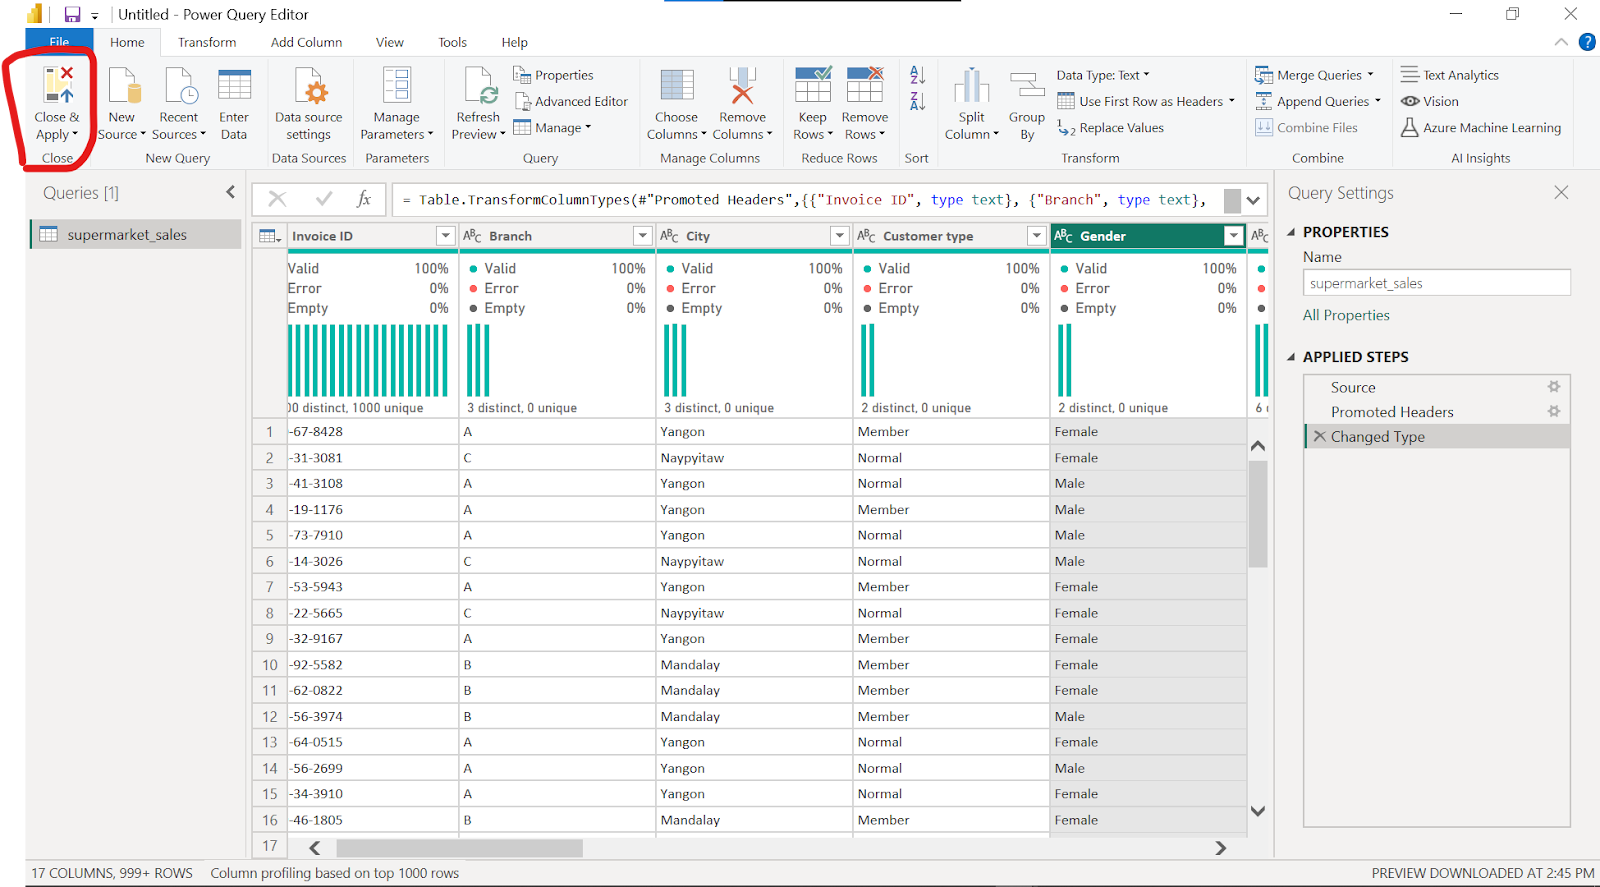Click the Remove Rows icon
The width and height of the screenshot is (1600, 887).
(x=864, y=86)
